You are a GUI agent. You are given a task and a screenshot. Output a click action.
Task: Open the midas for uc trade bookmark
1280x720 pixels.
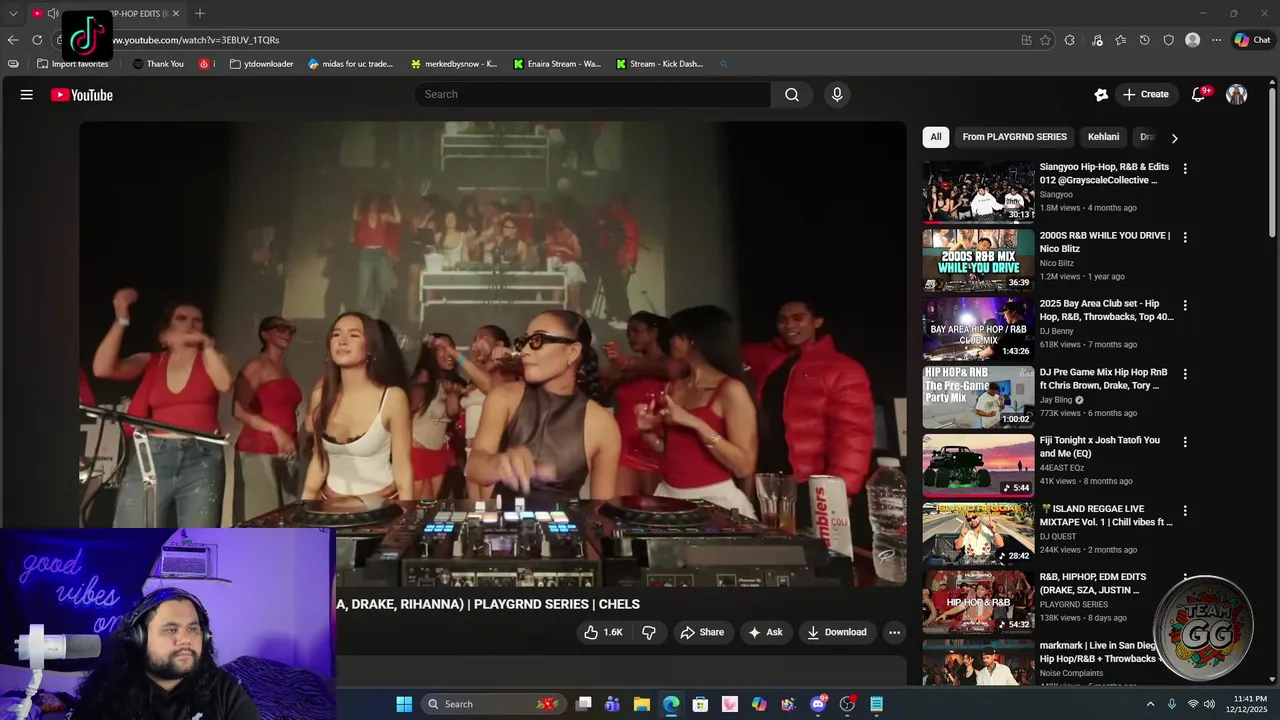[351, 64]
